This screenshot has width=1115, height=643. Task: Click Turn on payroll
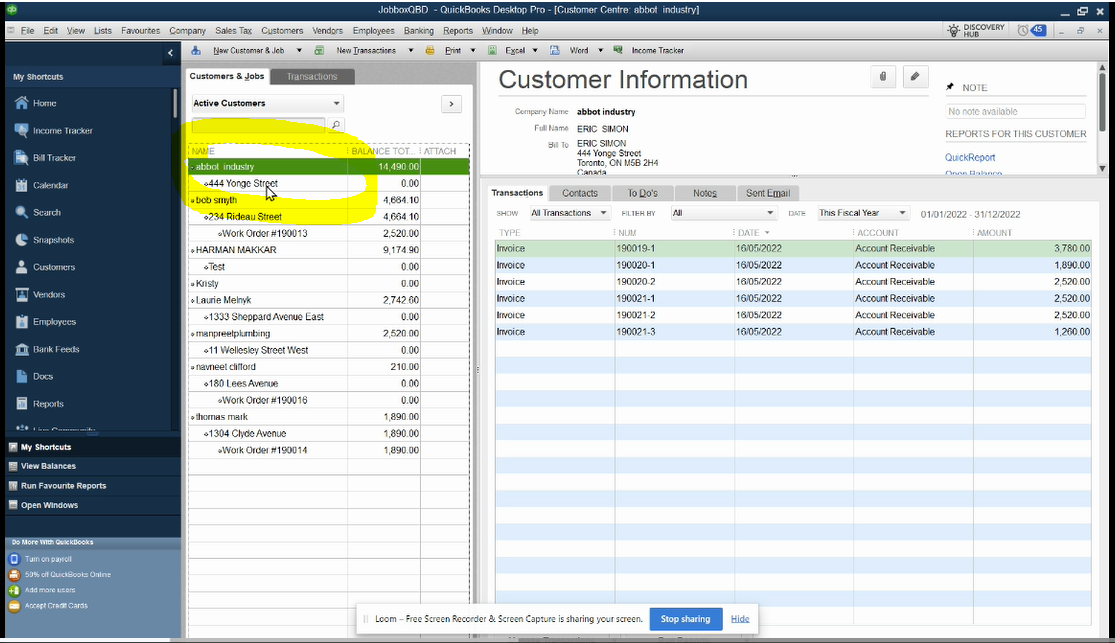(48, 559)
